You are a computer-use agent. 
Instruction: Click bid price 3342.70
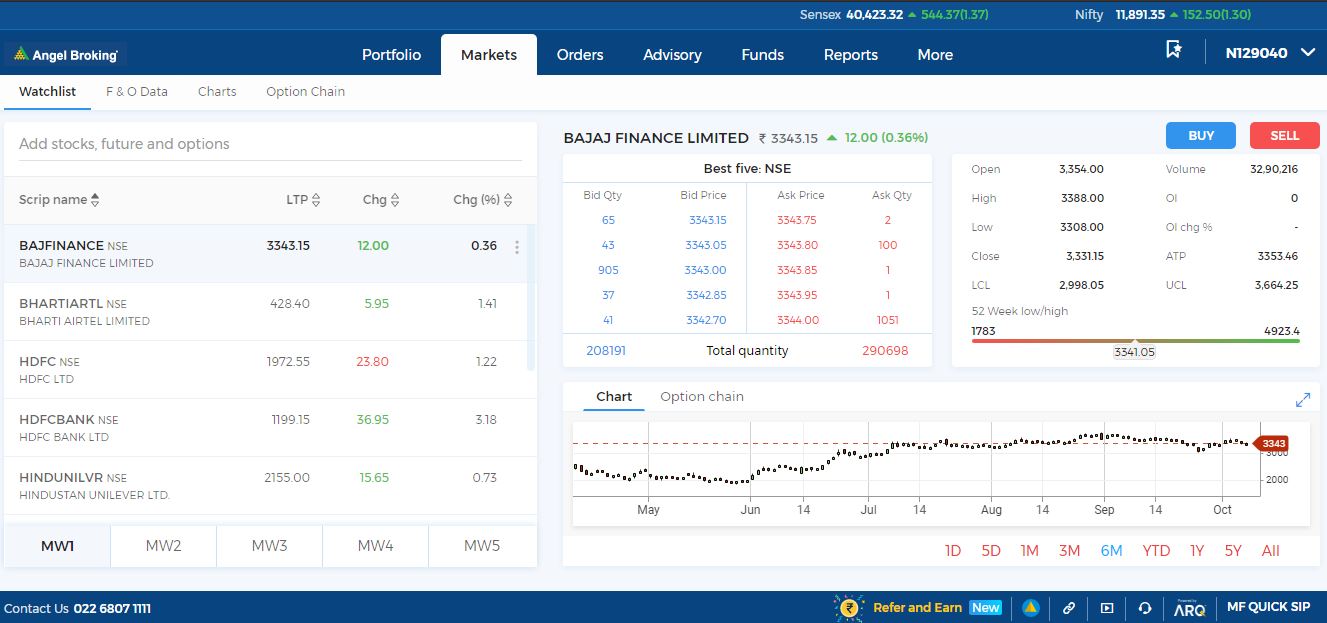coord(706,320)
